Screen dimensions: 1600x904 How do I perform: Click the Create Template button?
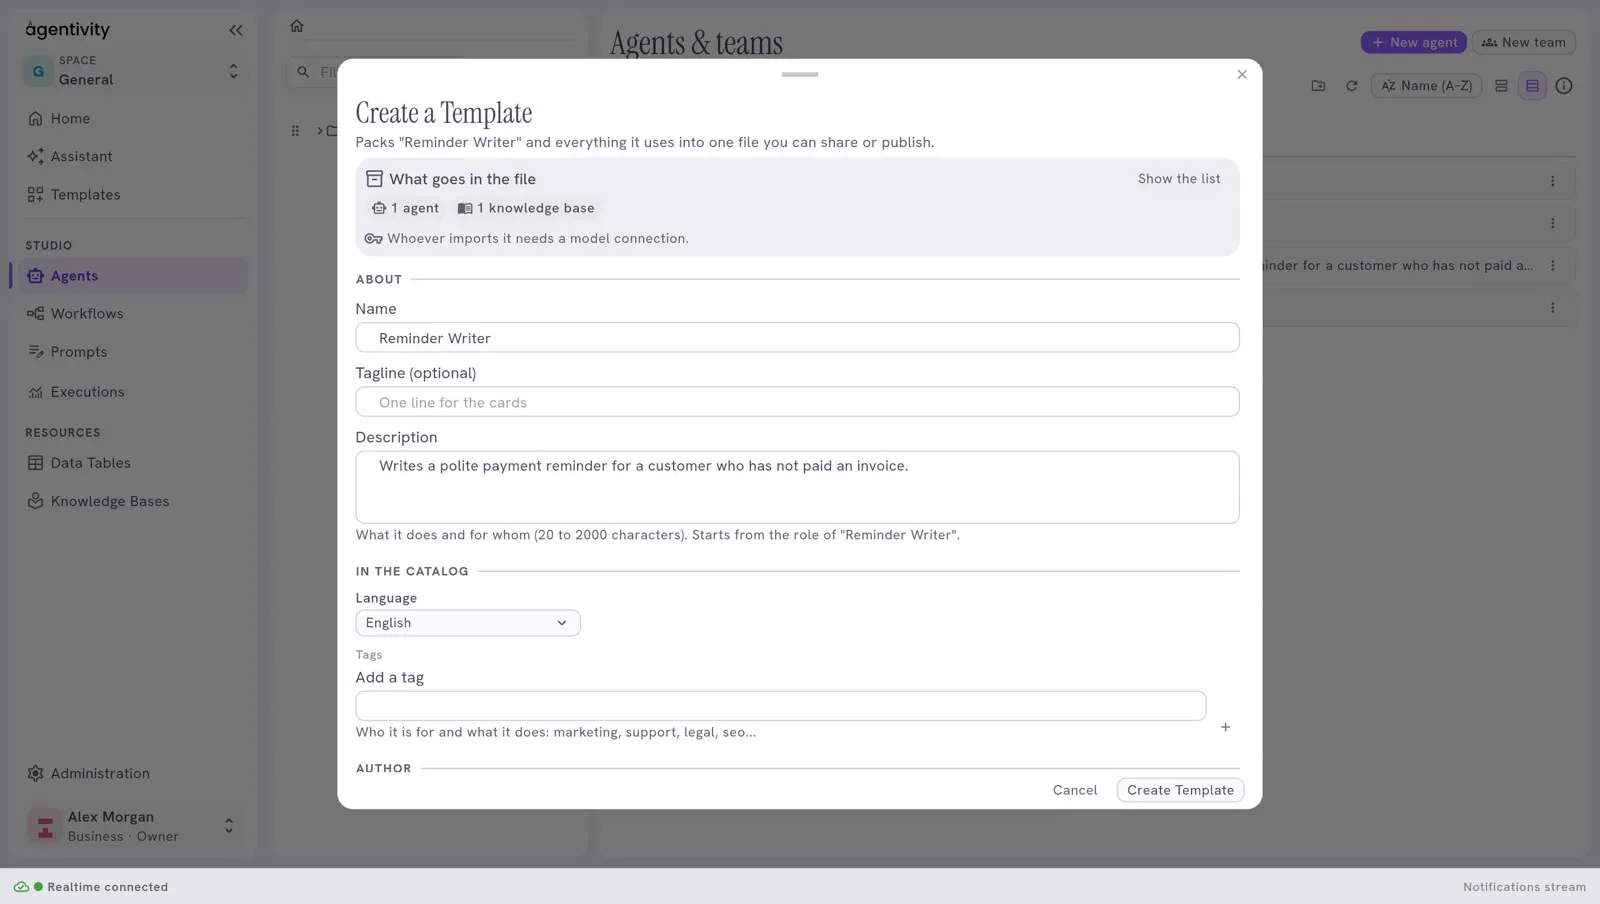[1180, 790]
